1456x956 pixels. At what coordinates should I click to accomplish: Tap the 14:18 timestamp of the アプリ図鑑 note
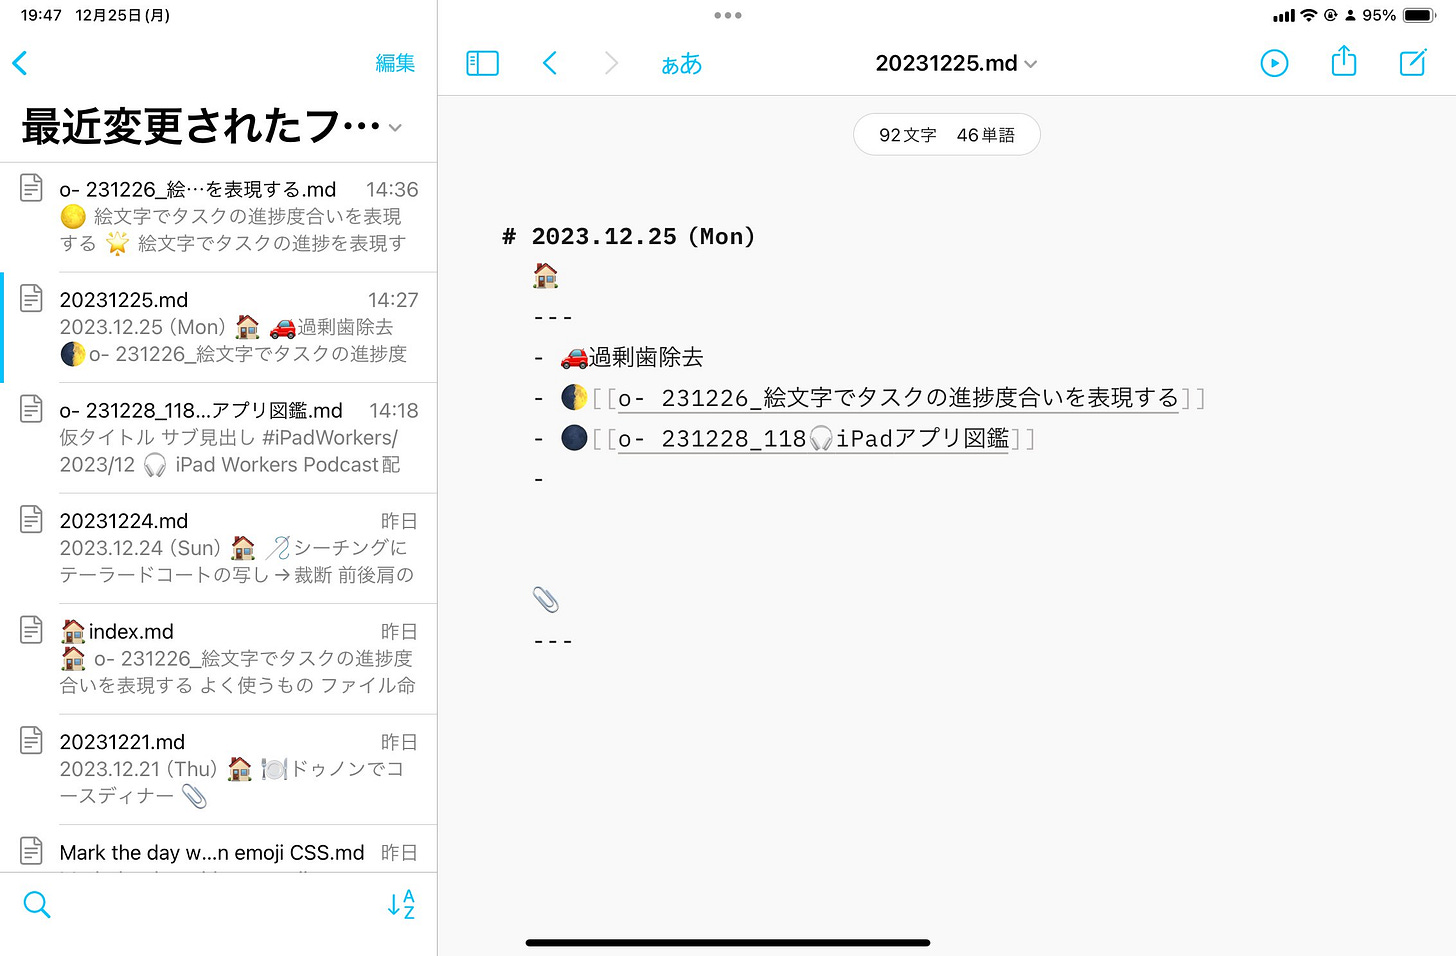click(x=394, y=410)
